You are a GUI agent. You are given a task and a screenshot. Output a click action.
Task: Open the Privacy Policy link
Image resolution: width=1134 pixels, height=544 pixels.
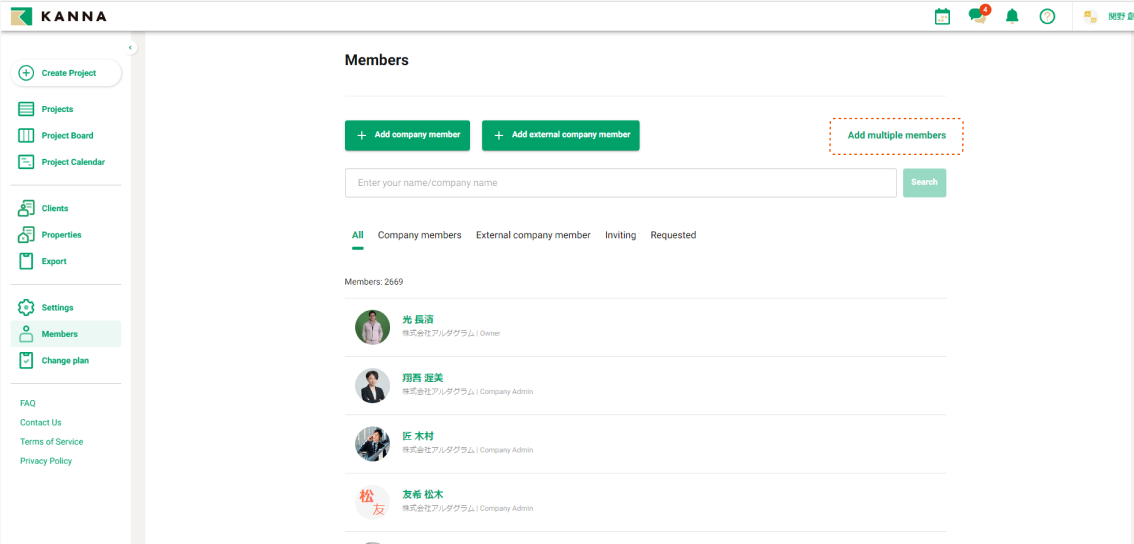(46, 461)
